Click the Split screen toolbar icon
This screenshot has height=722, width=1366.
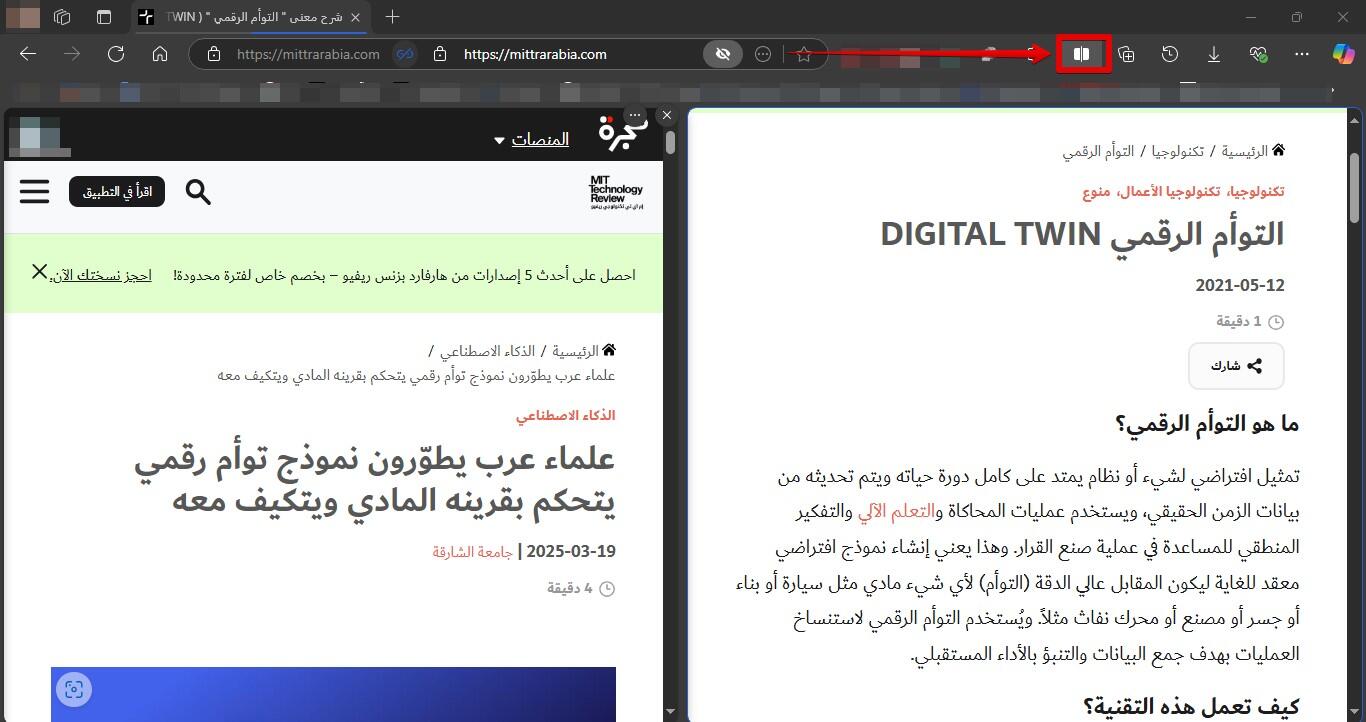[1081, 54]
